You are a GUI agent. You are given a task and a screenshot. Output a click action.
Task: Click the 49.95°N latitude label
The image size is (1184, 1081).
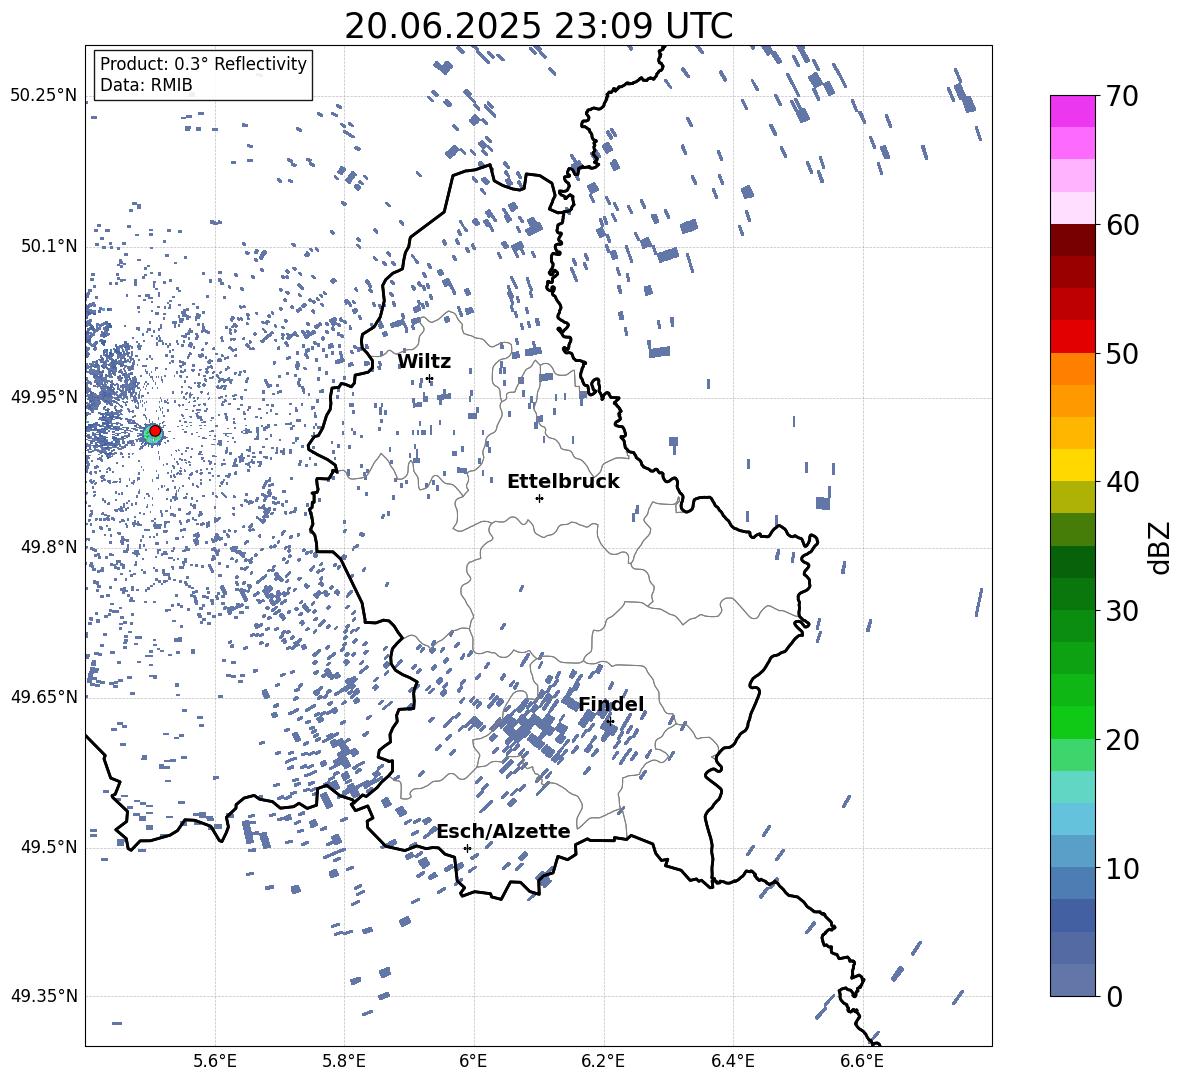tap(44, 396)
